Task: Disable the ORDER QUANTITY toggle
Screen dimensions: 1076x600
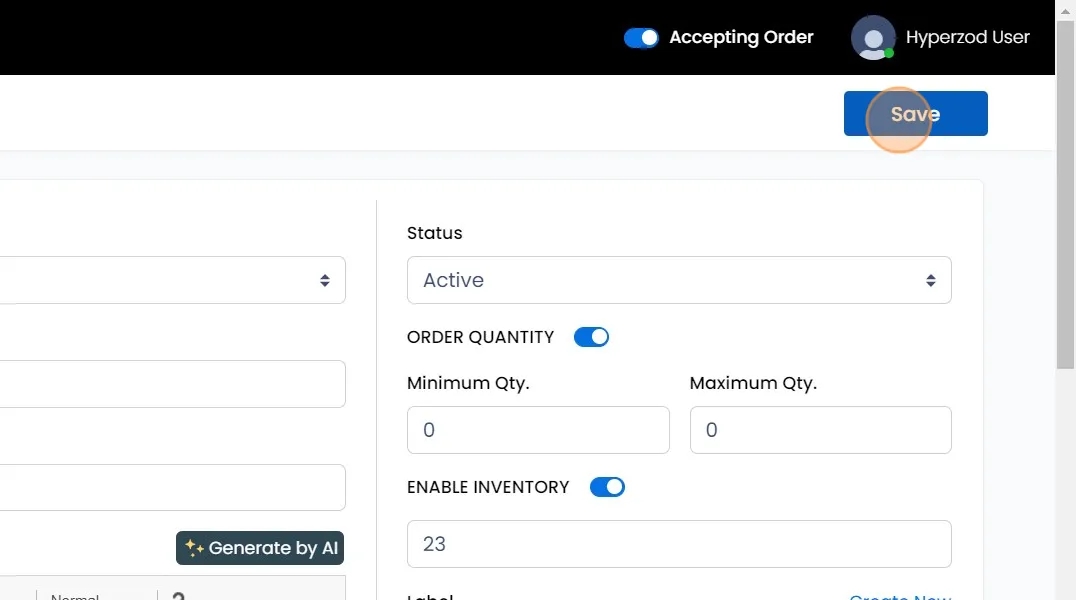Action: click(591, 337)
